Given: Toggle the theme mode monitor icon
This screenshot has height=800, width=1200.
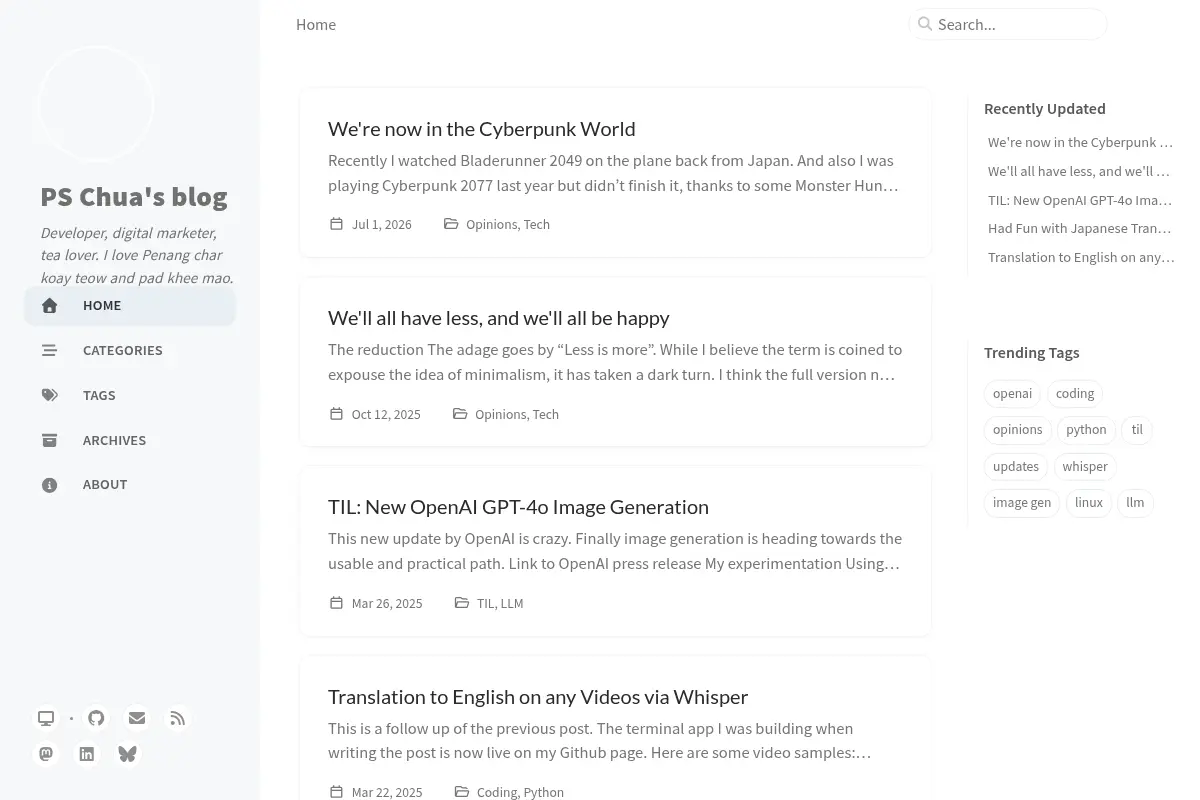Looking at the screenshot, I should (x=46, y=718).
